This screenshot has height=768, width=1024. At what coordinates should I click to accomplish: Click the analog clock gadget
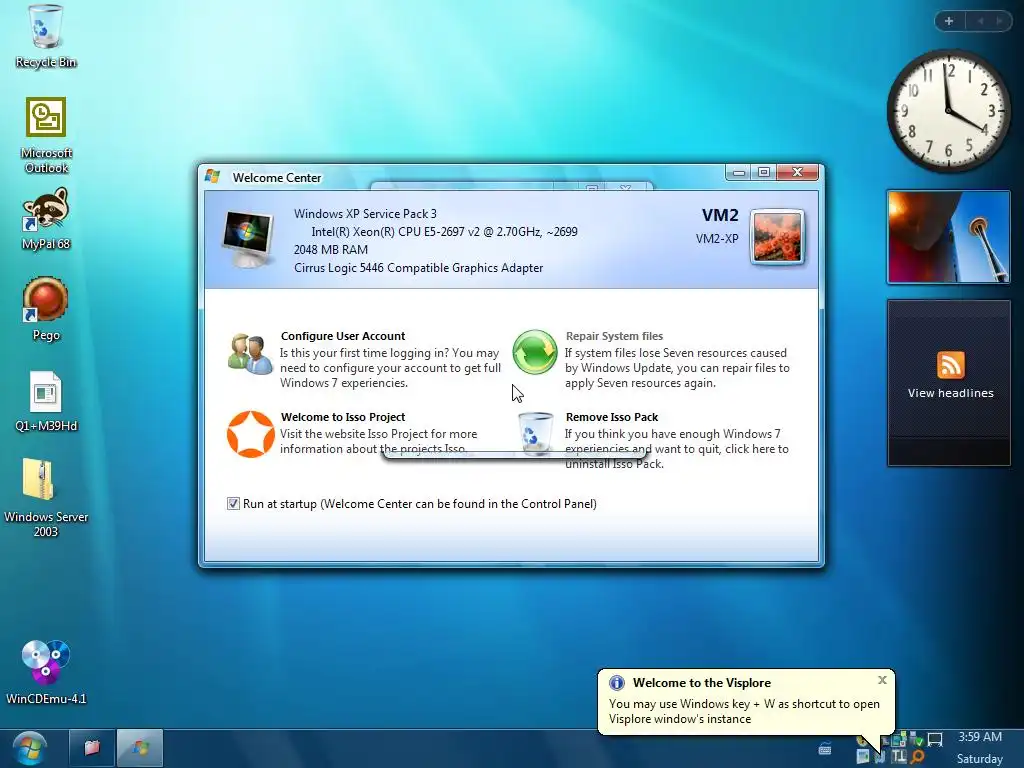coord(948,110)
